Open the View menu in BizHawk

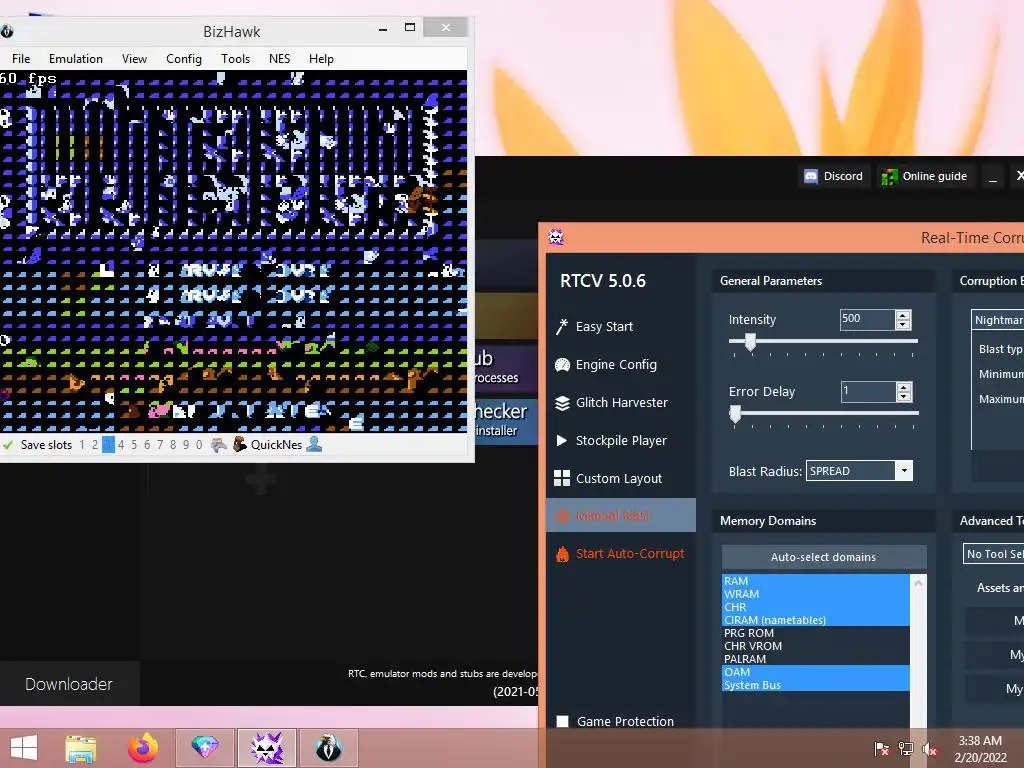tap(135, 59)
